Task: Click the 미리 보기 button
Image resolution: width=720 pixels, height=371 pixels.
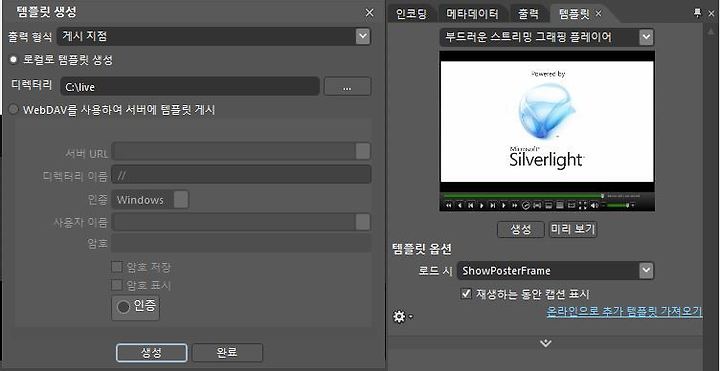Action: tap(573, 229)
